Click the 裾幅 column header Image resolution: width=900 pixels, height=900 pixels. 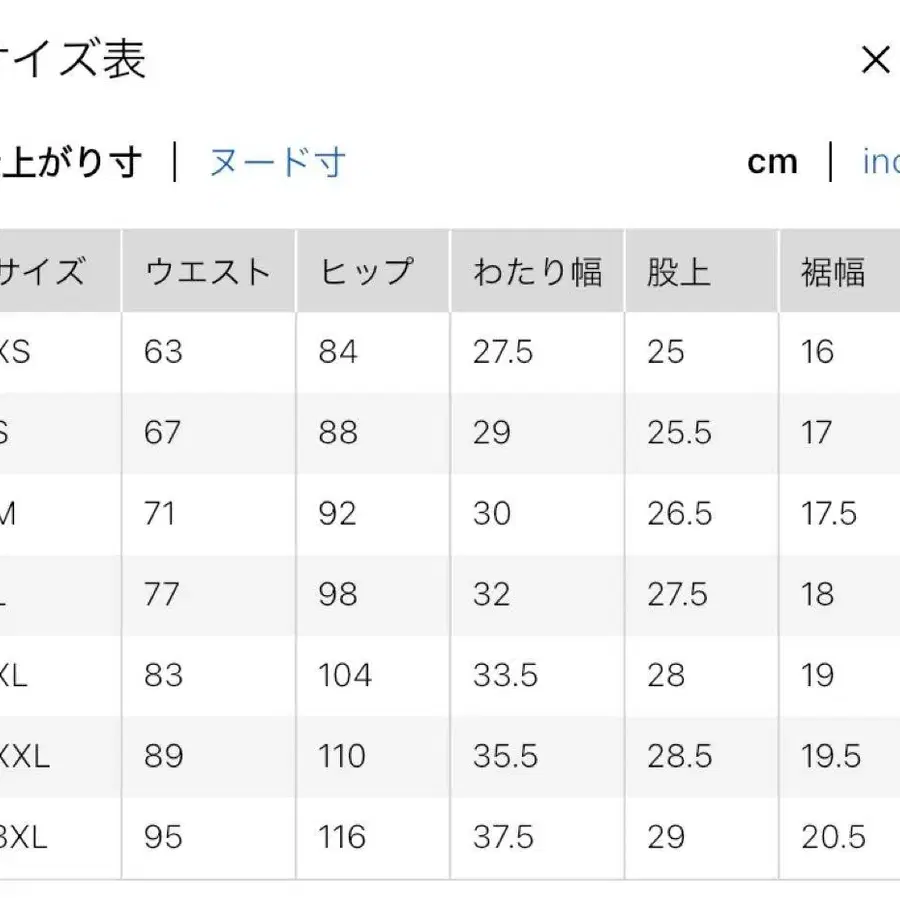click(x=835, y=269)
